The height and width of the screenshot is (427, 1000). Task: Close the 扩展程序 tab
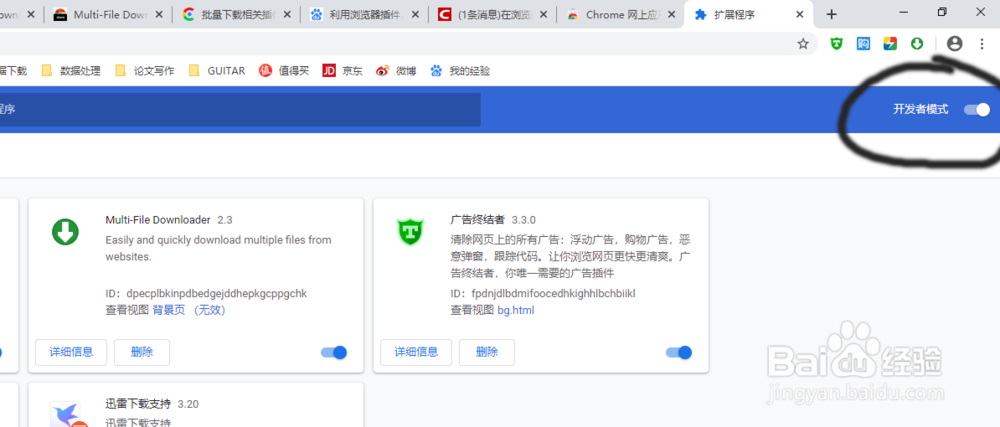click(800, 15)
